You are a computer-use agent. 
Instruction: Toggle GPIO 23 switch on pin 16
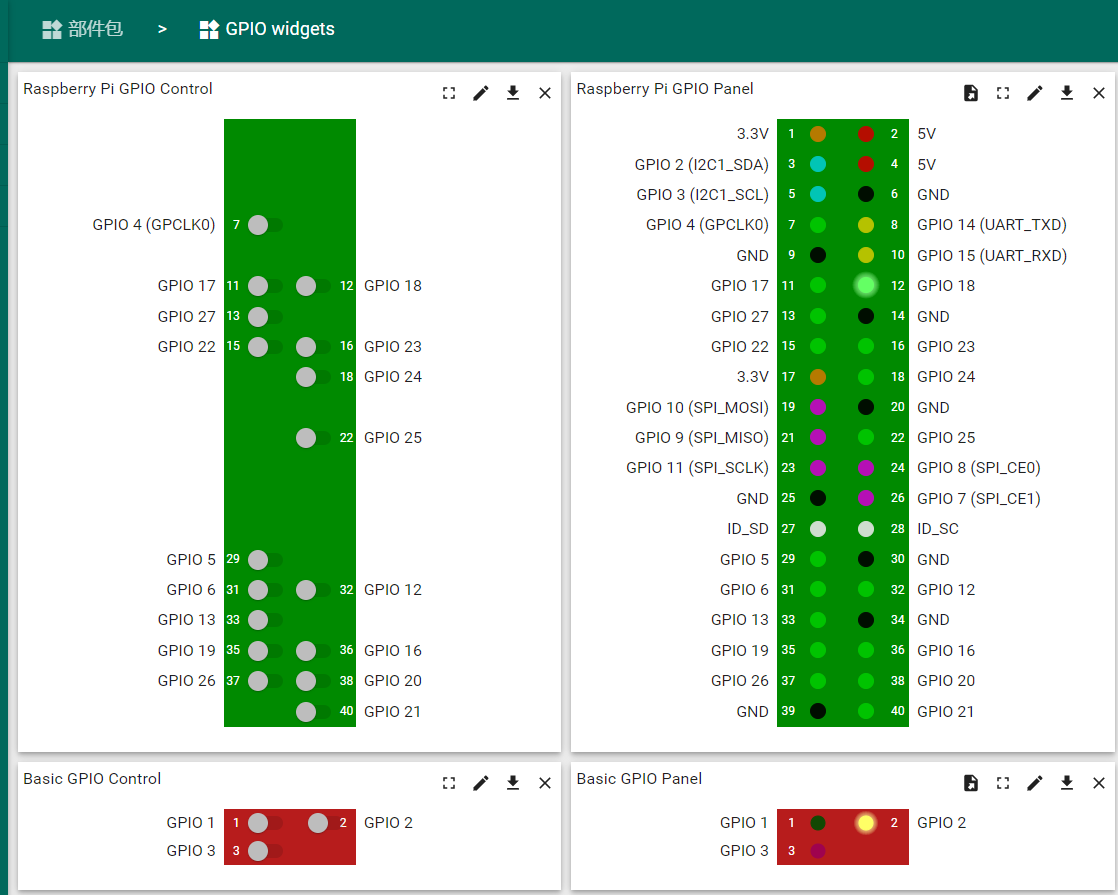(x=313, y=347)
